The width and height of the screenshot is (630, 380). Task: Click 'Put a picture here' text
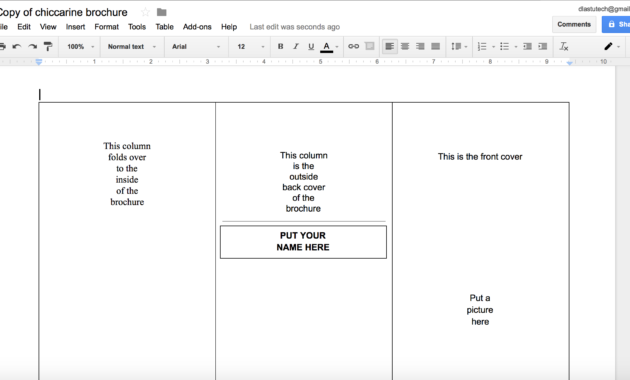480,310
